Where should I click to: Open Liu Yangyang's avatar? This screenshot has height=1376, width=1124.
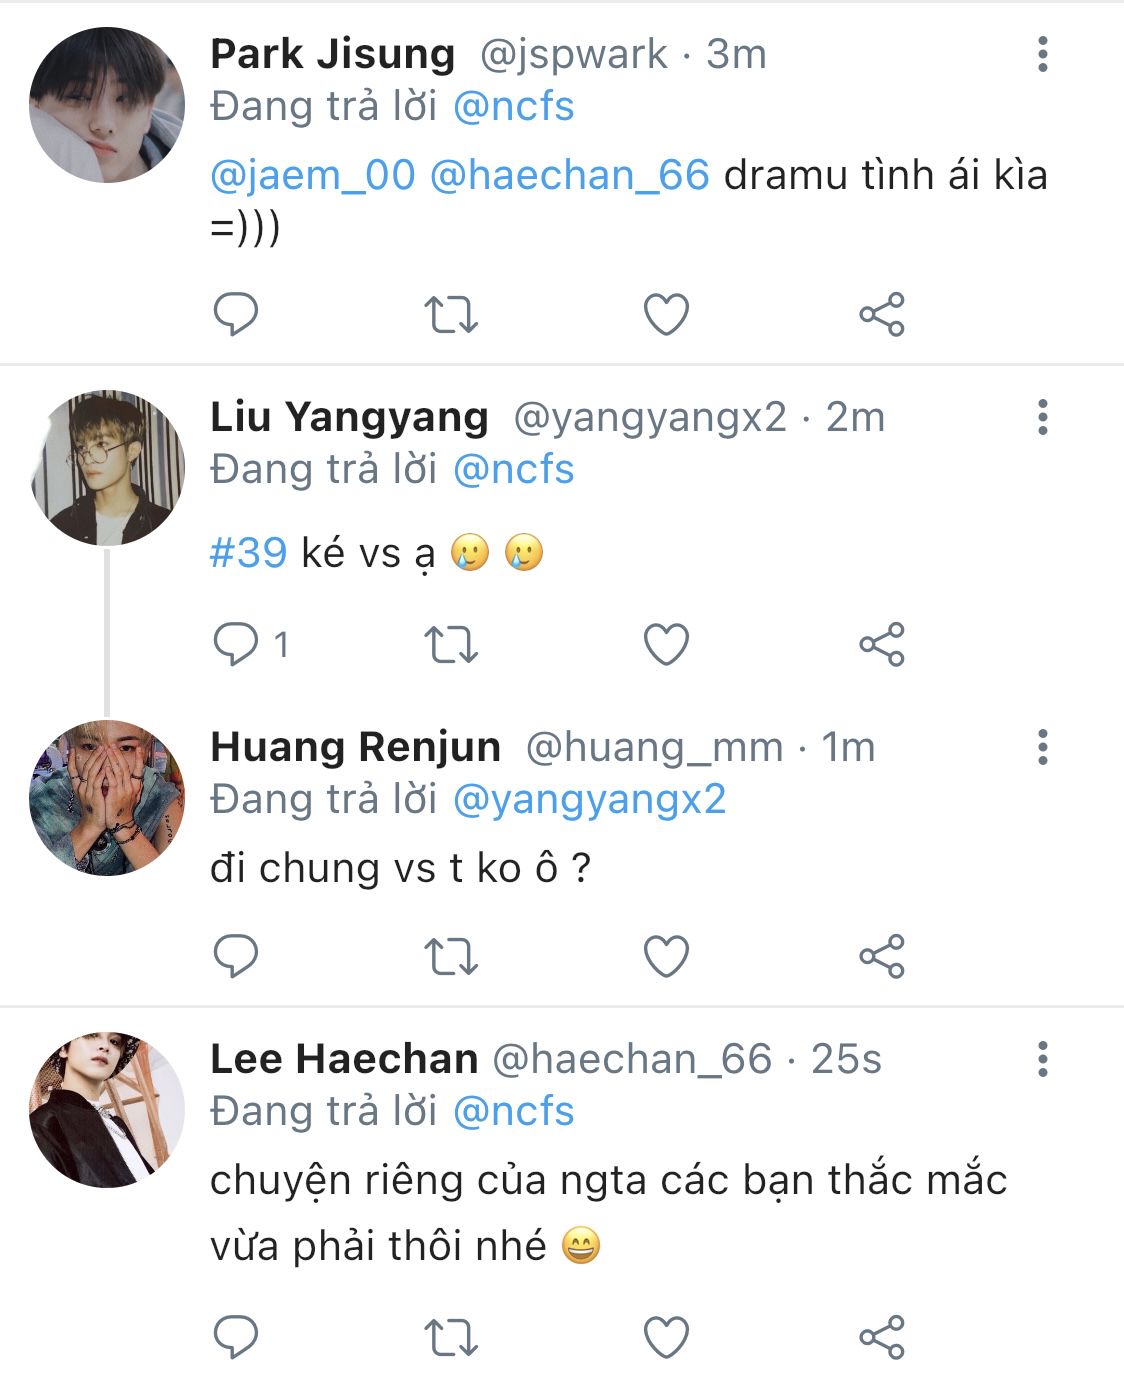tap(107, 468)
